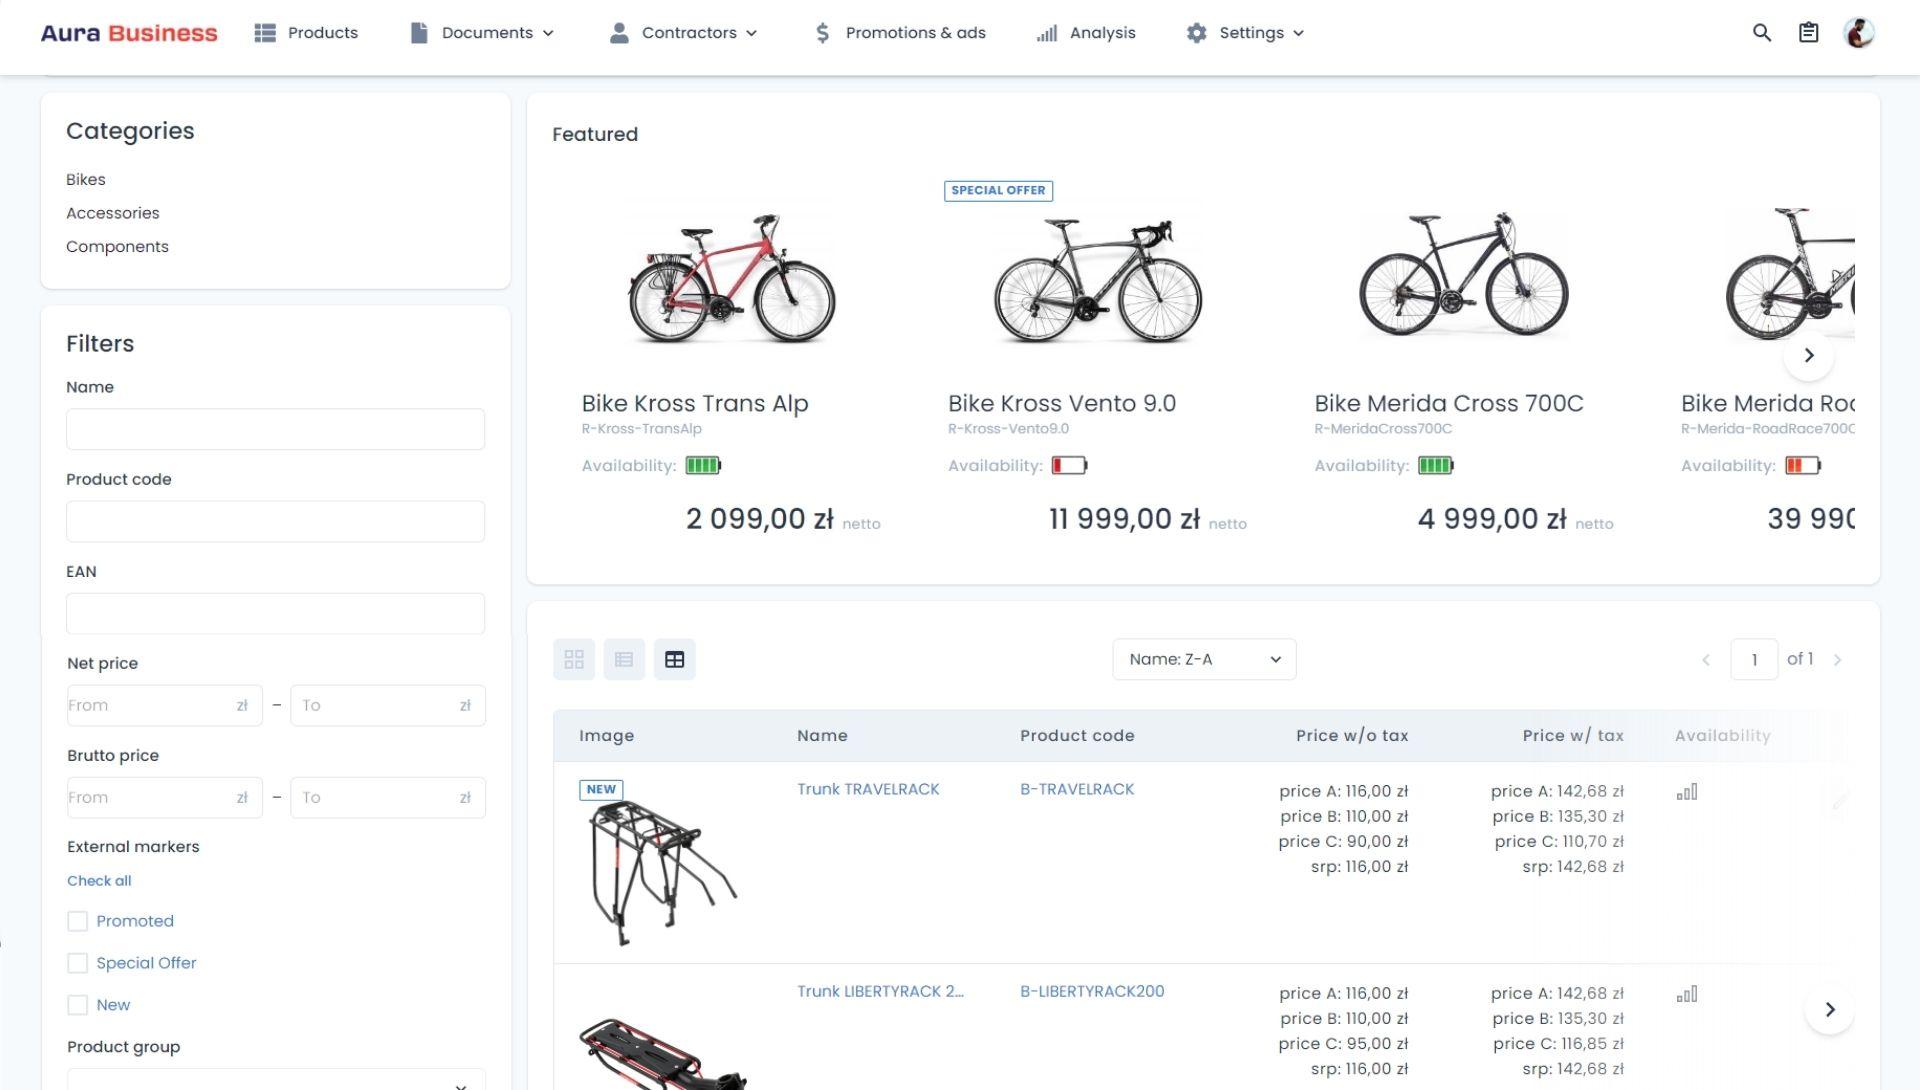Advance the Featured carousel with the arrow
The height and width of the screenshot is (1090, 1920).
(1808, 355)
